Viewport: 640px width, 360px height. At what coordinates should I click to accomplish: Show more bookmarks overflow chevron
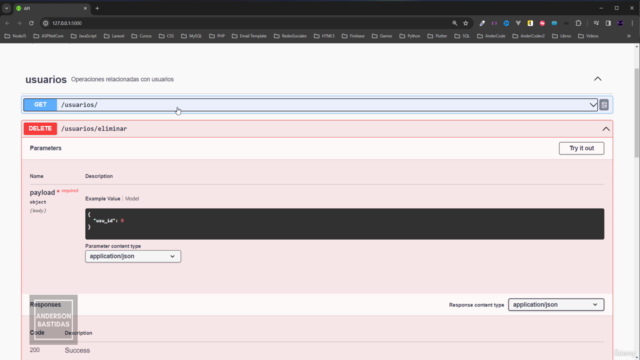click(x=629, y=36)
